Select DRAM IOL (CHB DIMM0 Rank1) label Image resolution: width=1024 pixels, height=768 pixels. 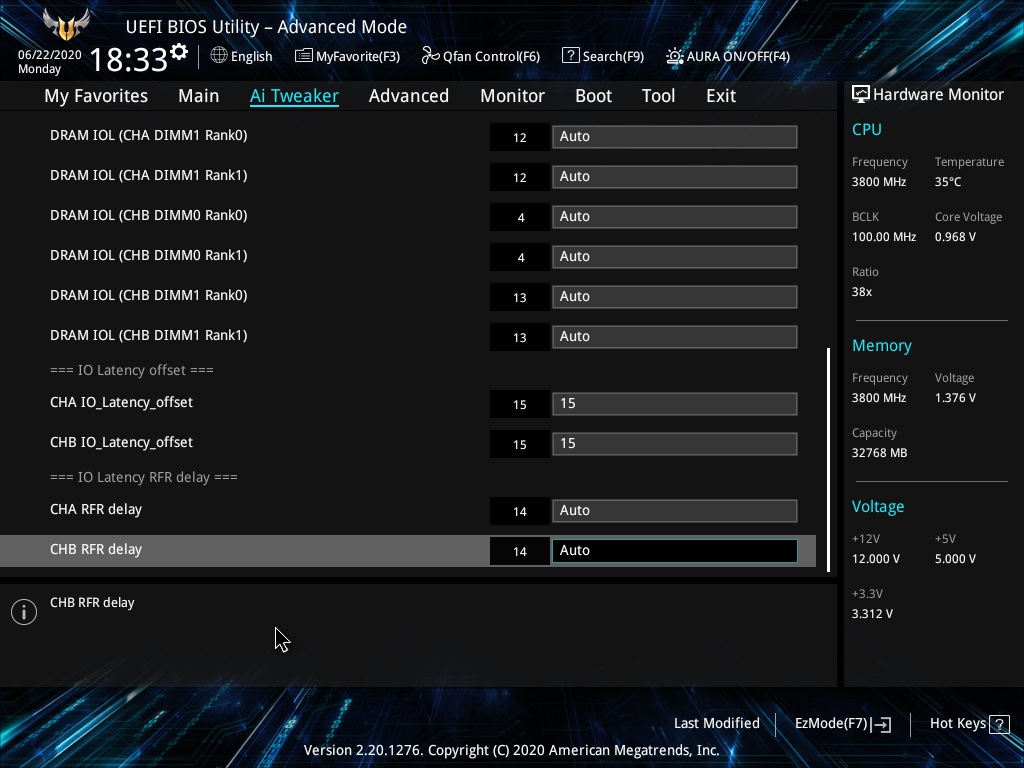149,255
